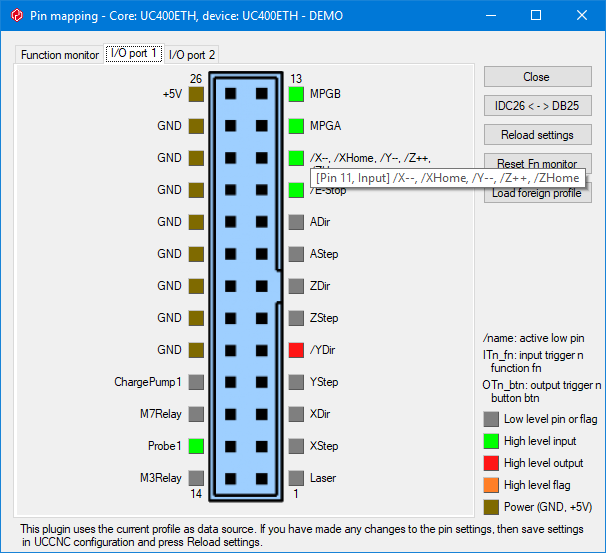This screenshot has width=606, height=553.
Task: Click the red /YDir pin indicator
Action: 296,350
